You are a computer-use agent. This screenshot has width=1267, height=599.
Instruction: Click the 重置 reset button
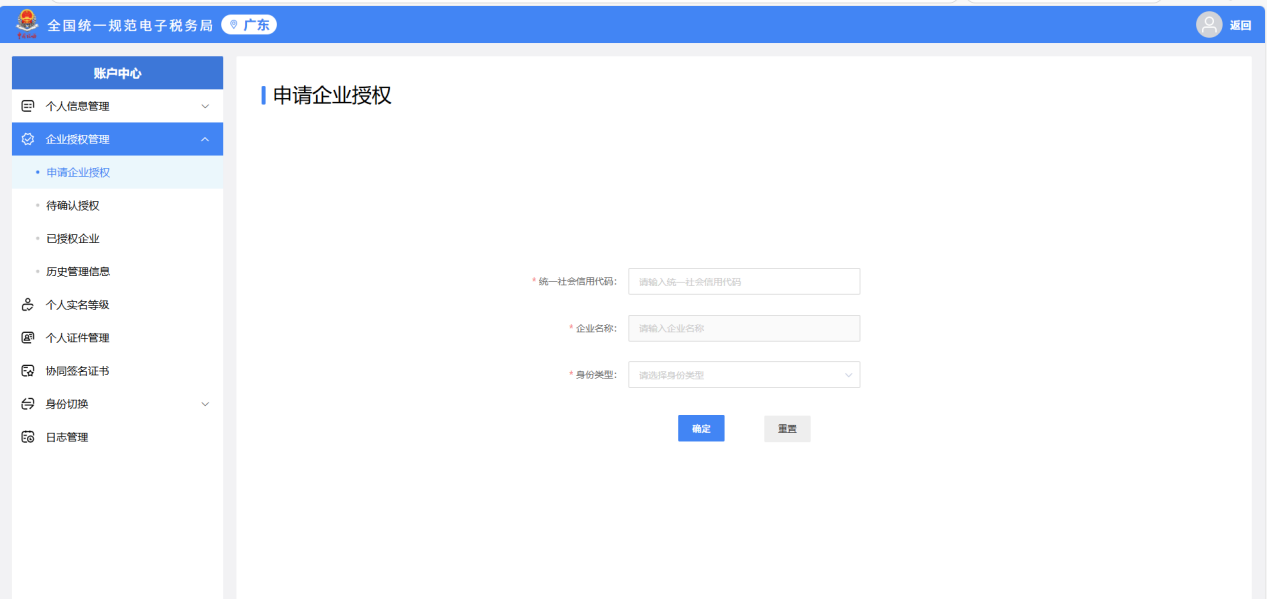(787, 429)
